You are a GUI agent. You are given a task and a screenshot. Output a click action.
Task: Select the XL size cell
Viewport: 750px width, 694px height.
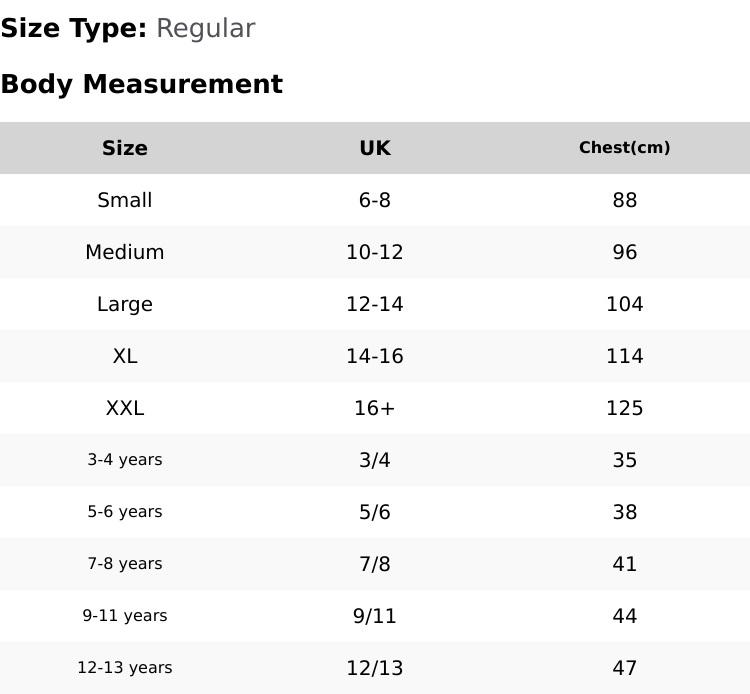pyautogui.click(x=125, y=356)
